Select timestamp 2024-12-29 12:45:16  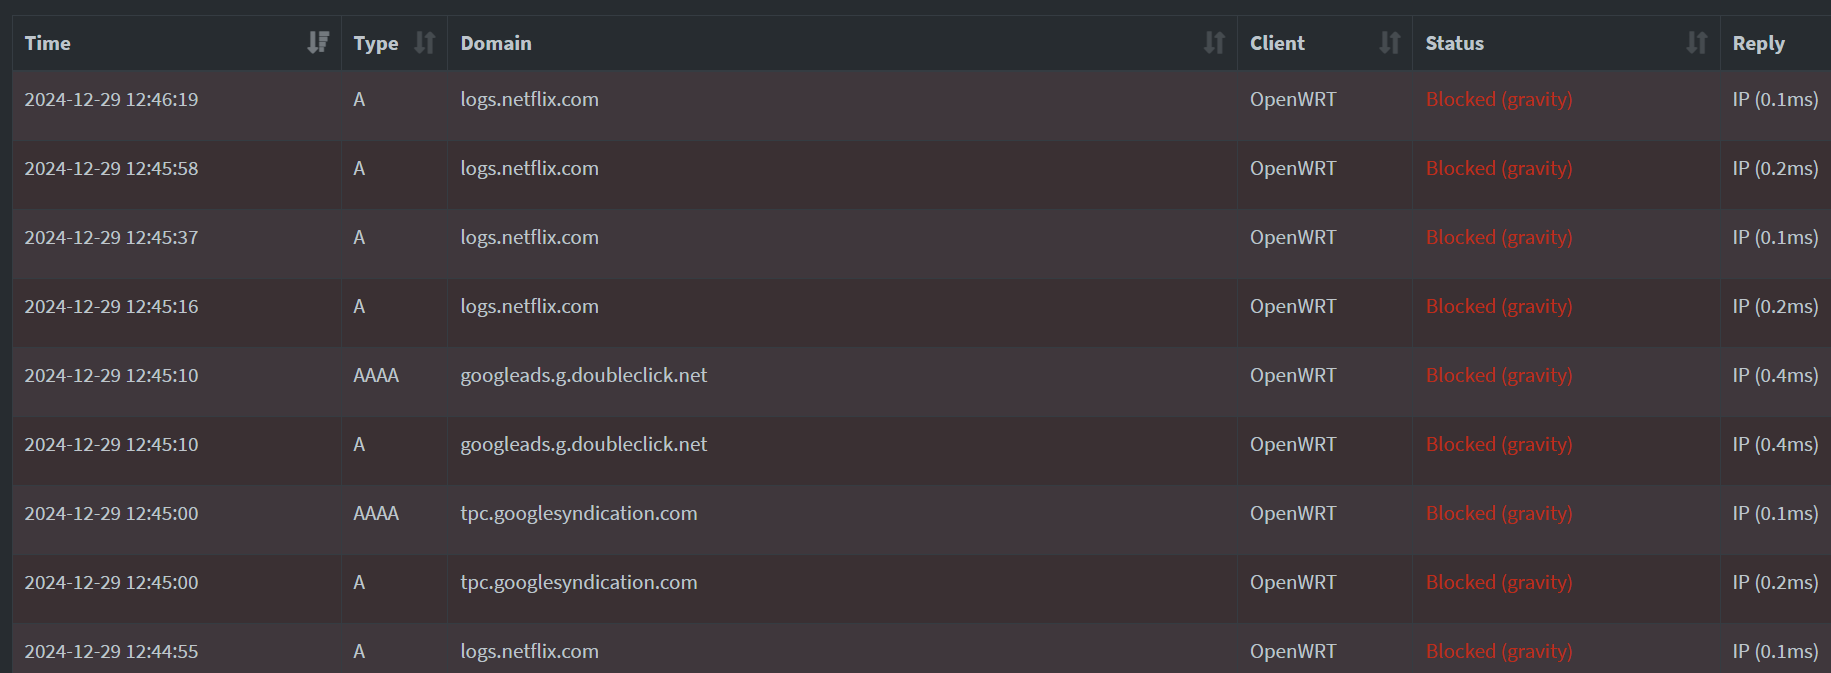[112, 306]
